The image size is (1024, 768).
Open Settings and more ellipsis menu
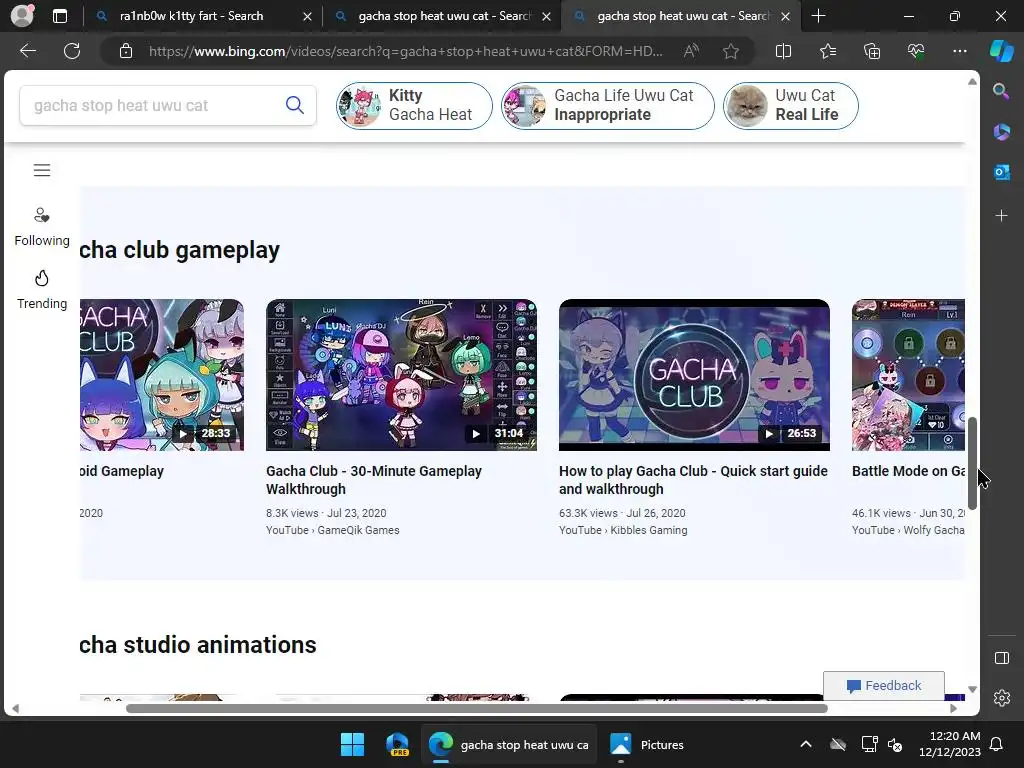959,51
